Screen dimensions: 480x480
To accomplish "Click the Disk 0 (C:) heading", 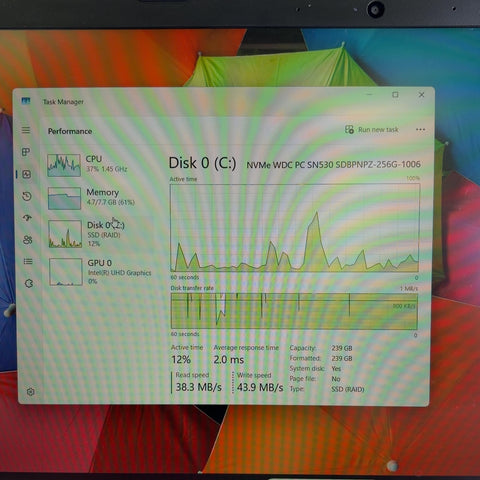I will [x=202, y=163].
